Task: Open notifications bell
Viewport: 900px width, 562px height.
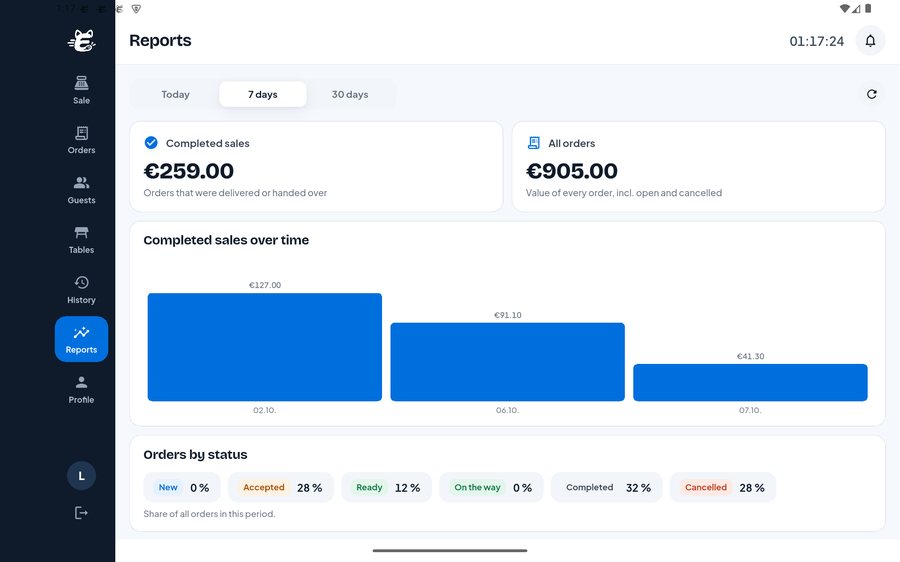Action: [x=870, y=41]
